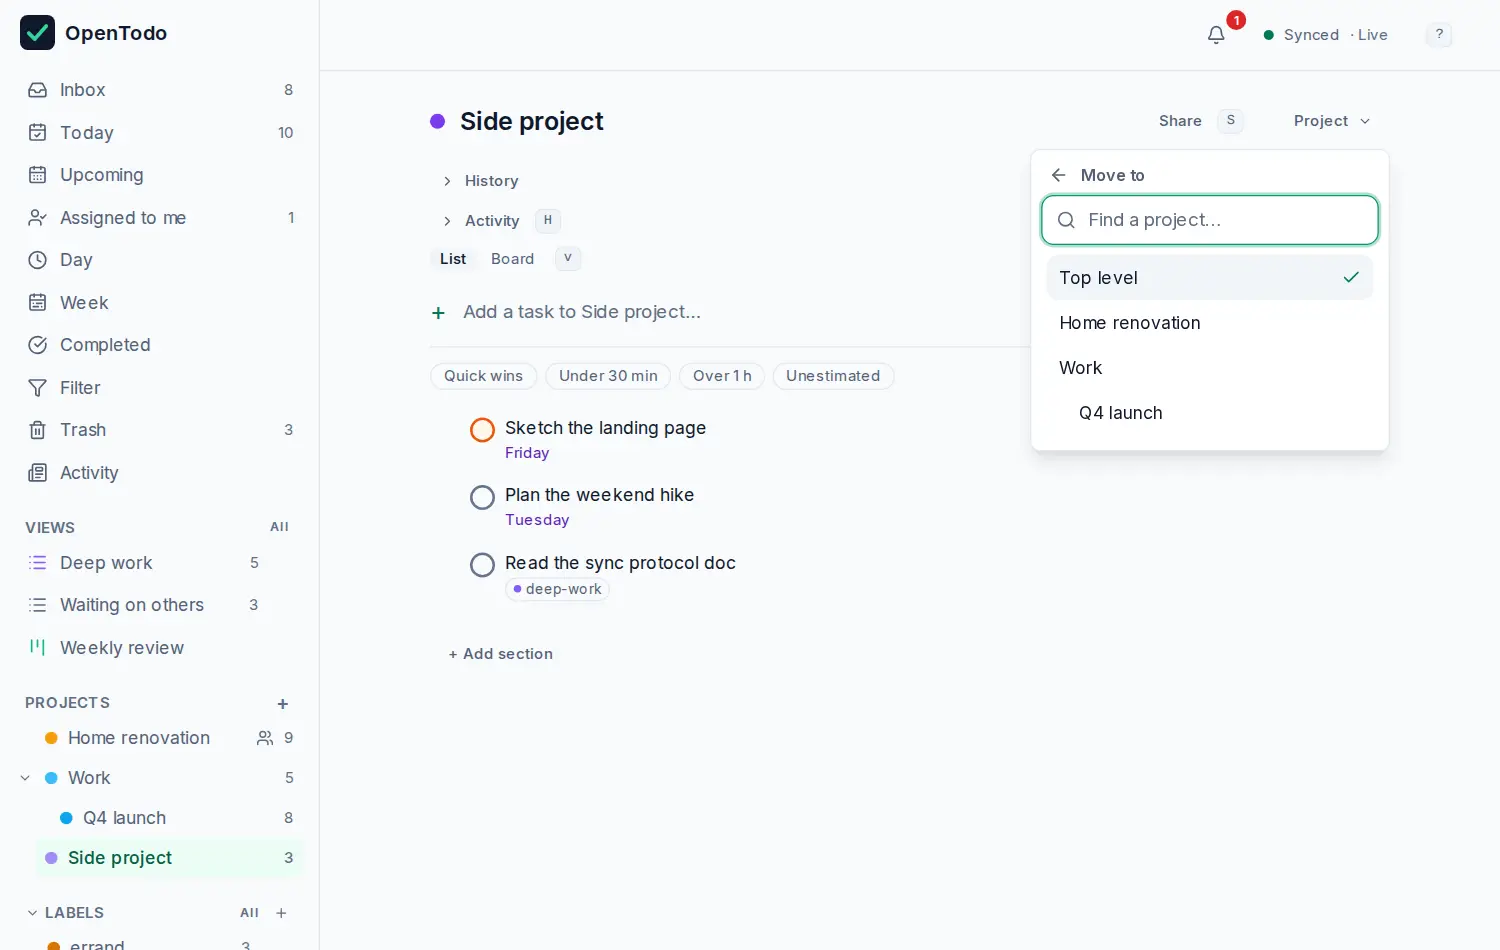Show all labels with the All link
The width and height of the screenshot is (1500, 950).
tap(249, 913)
